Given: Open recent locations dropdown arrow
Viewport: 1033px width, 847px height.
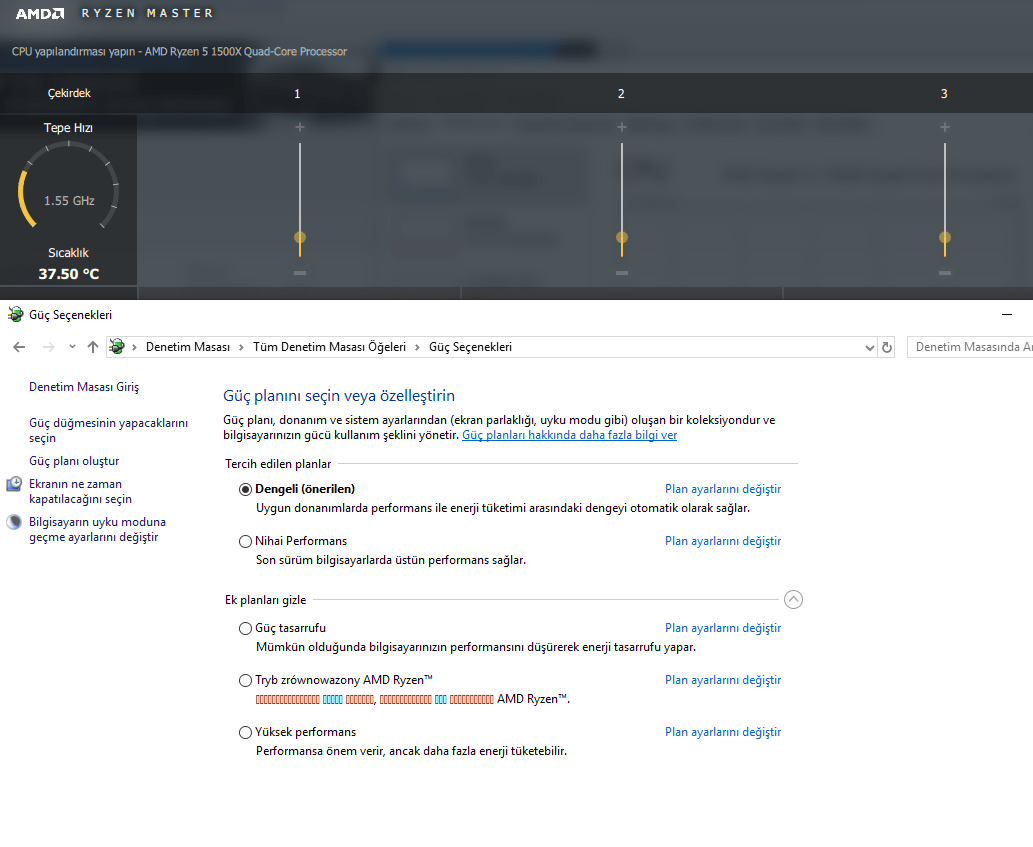Looking at the screenshot, I should coord(72,347).
